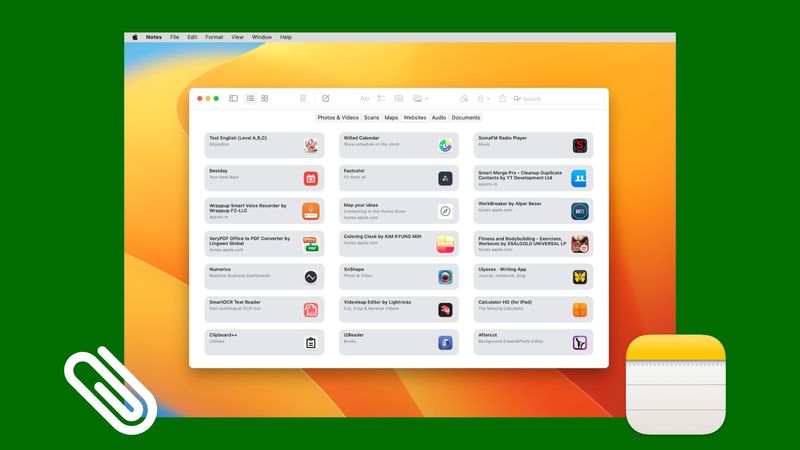Click in the Search field
Viewport: 800px width, 450px height.
coord(558,98)
